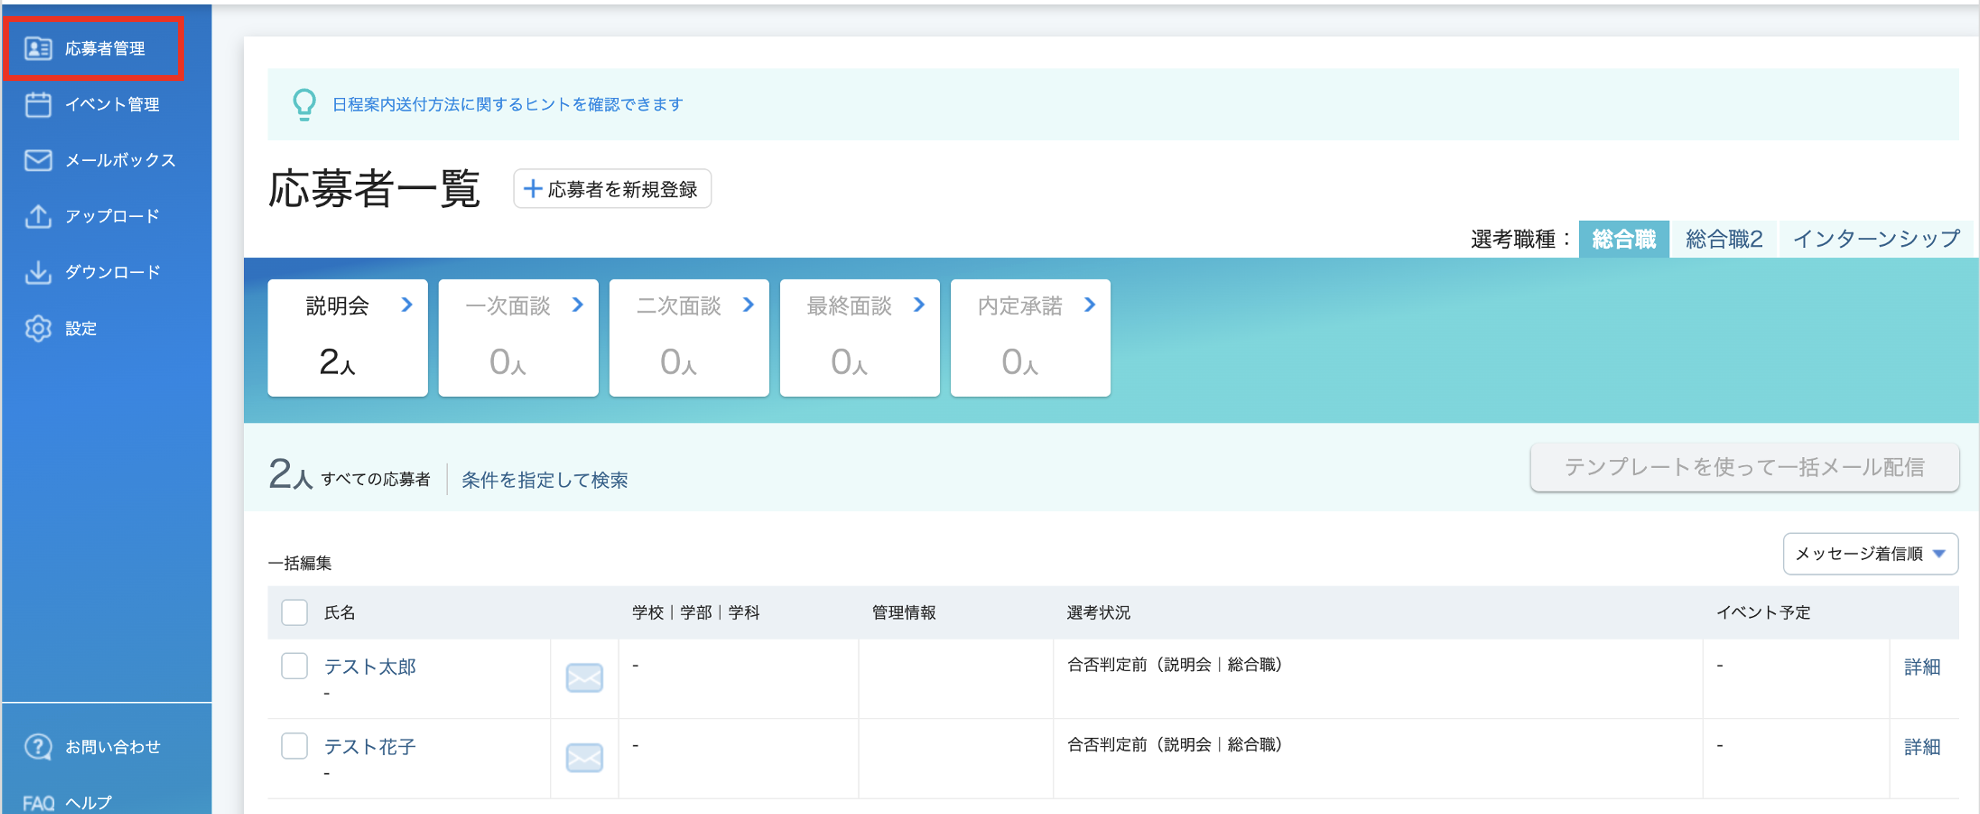The width and height of the screenshot is (1980, 814).
Task: Click the mail icon for テスト花子
Action: click(x=584, y=758)
